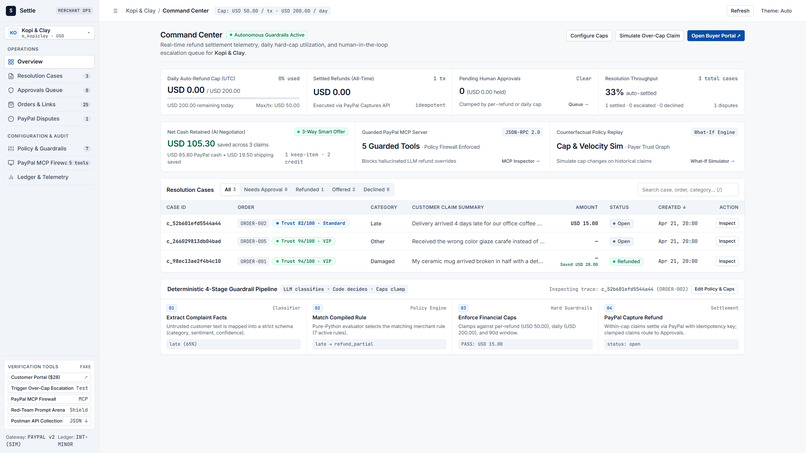
Task: Click the 3-Way Smart Offer badge
Action: click(x=321, y=132)
